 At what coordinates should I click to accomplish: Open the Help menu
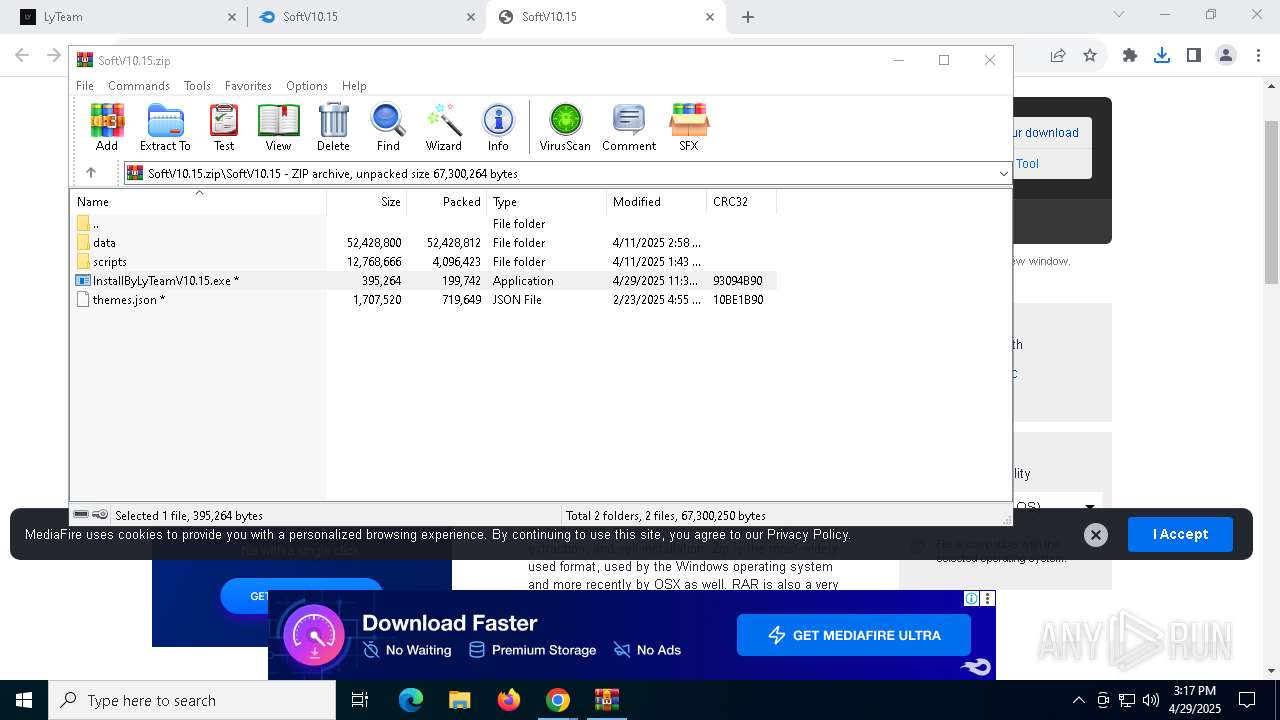[354, 86]
